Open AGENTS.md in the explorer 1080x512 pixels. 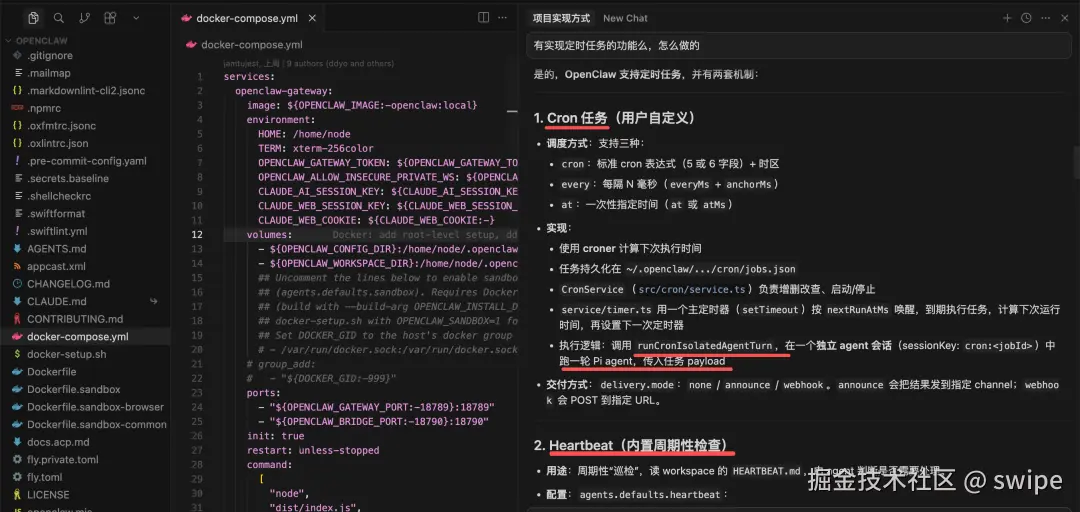[x=56, y=249]
